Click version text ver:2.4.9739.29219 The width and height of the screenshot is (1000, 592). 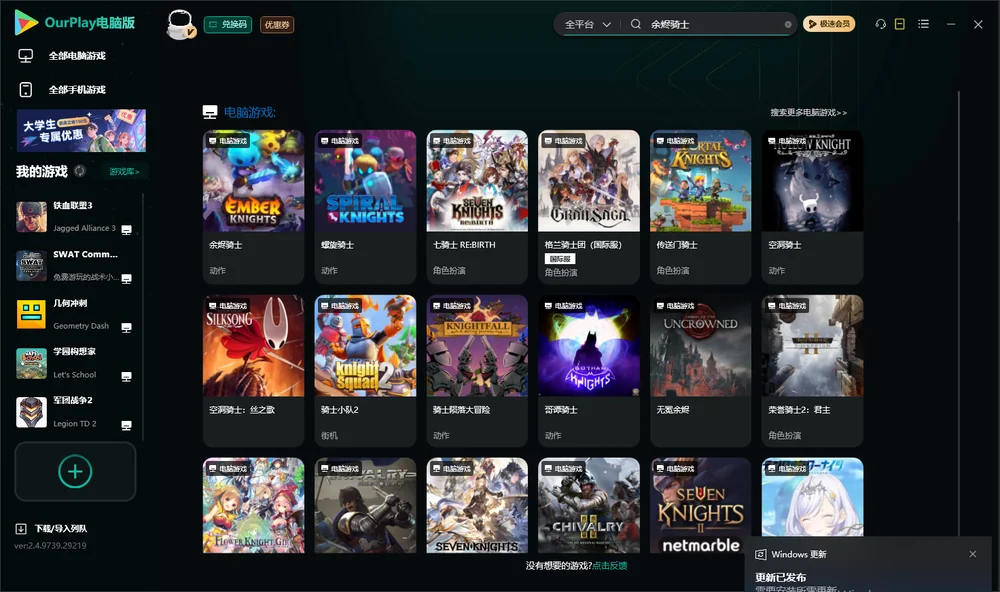(50, 546)
